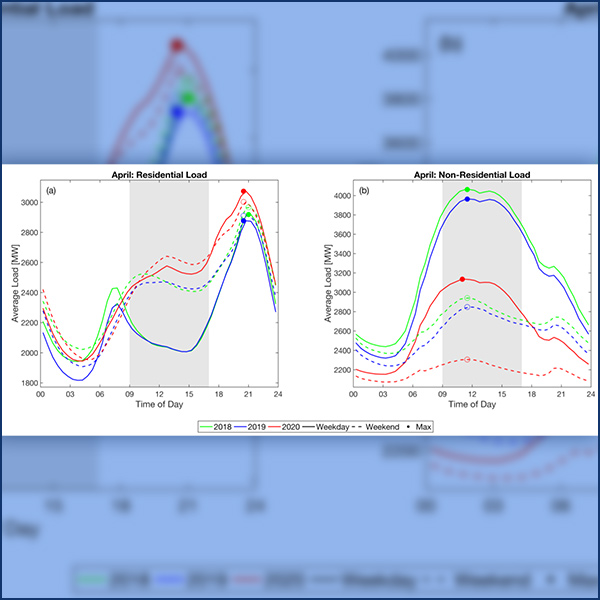The height and width of the screenshot is (600, 600).
Task: Click the green filled max marker on Non-Residential chart
Action: point(467,190)
